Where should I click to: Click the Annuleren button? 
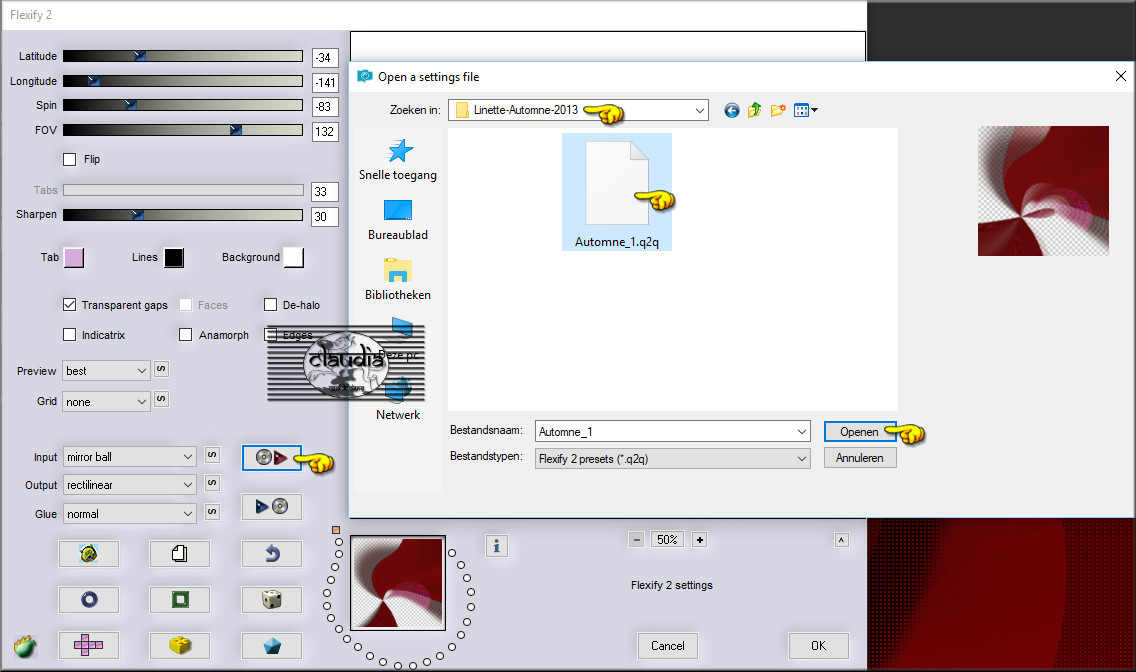(860, 458)
